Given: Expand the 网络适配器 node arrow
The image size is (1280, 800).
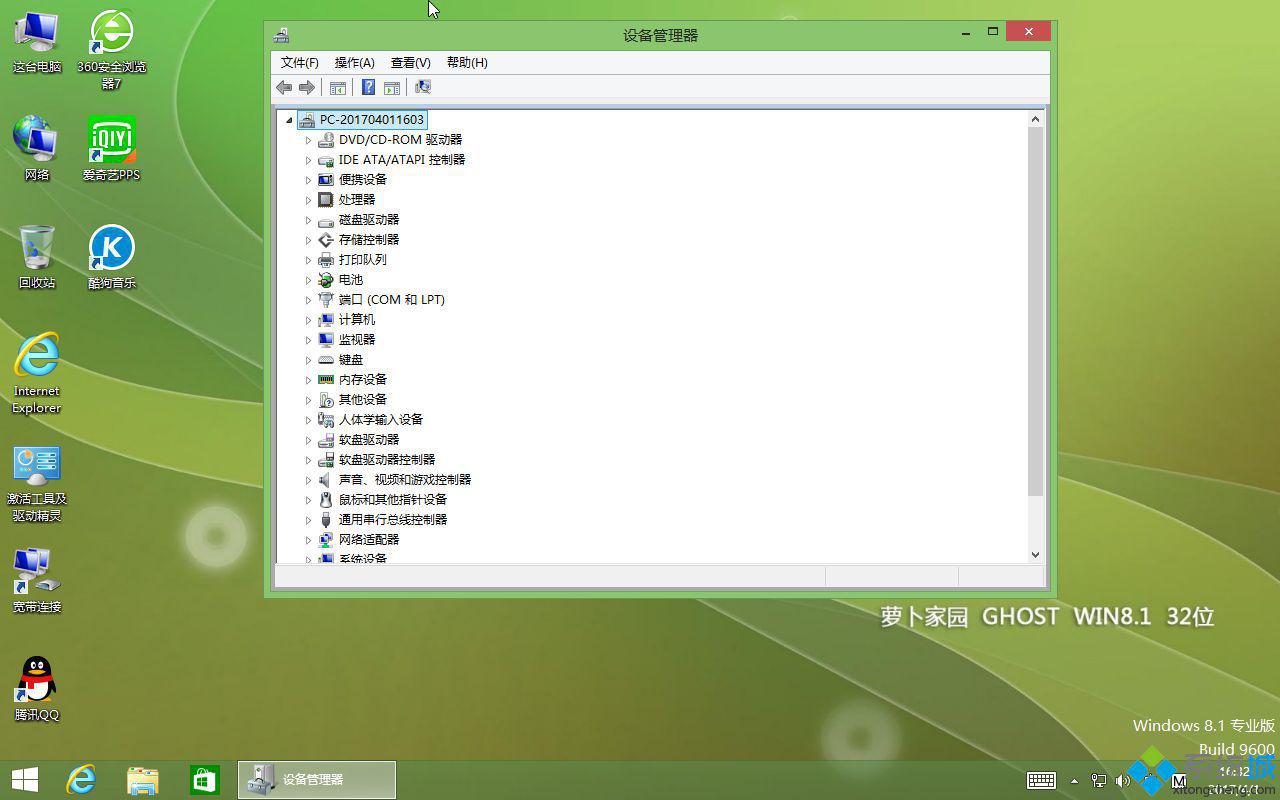Looking at the screenshot, I should [x=308, y=540].
